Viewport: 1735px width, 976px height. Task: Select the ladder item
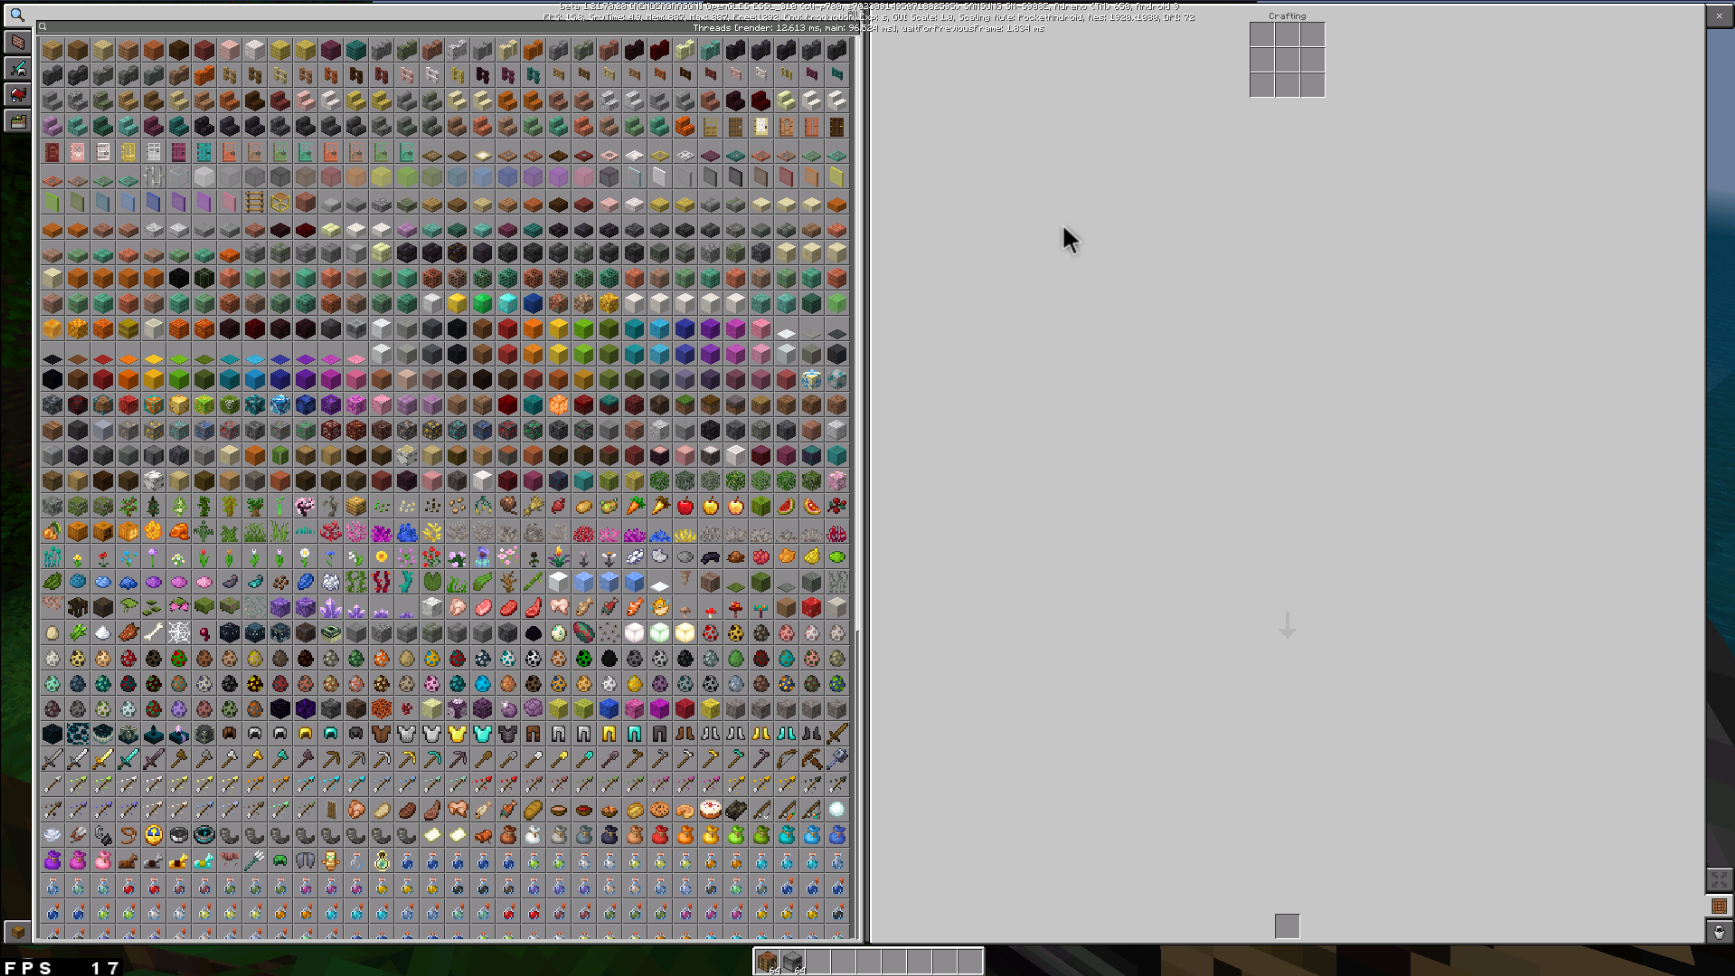pyautogui.click(x=255, y=202)
